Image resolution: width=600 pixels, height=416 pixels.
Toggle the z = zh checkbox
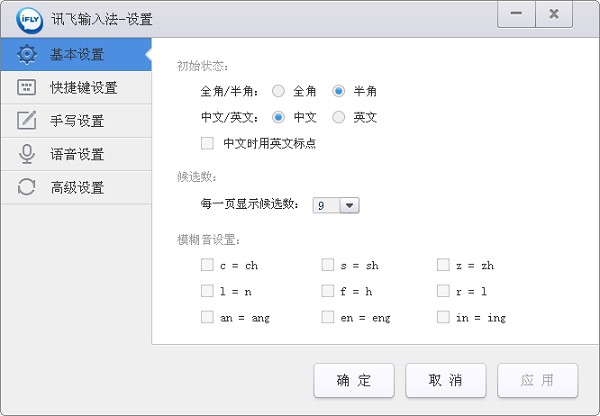tap(443, 265)
